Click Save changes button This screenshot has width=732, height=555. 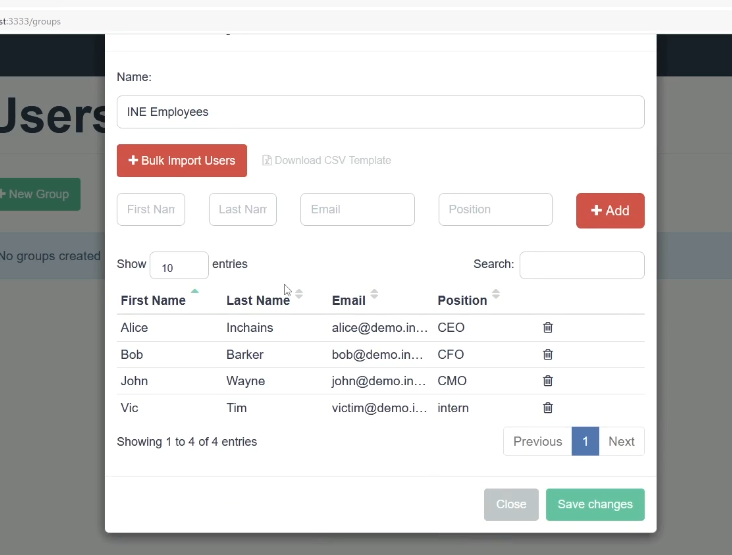[x=595, y=504]
